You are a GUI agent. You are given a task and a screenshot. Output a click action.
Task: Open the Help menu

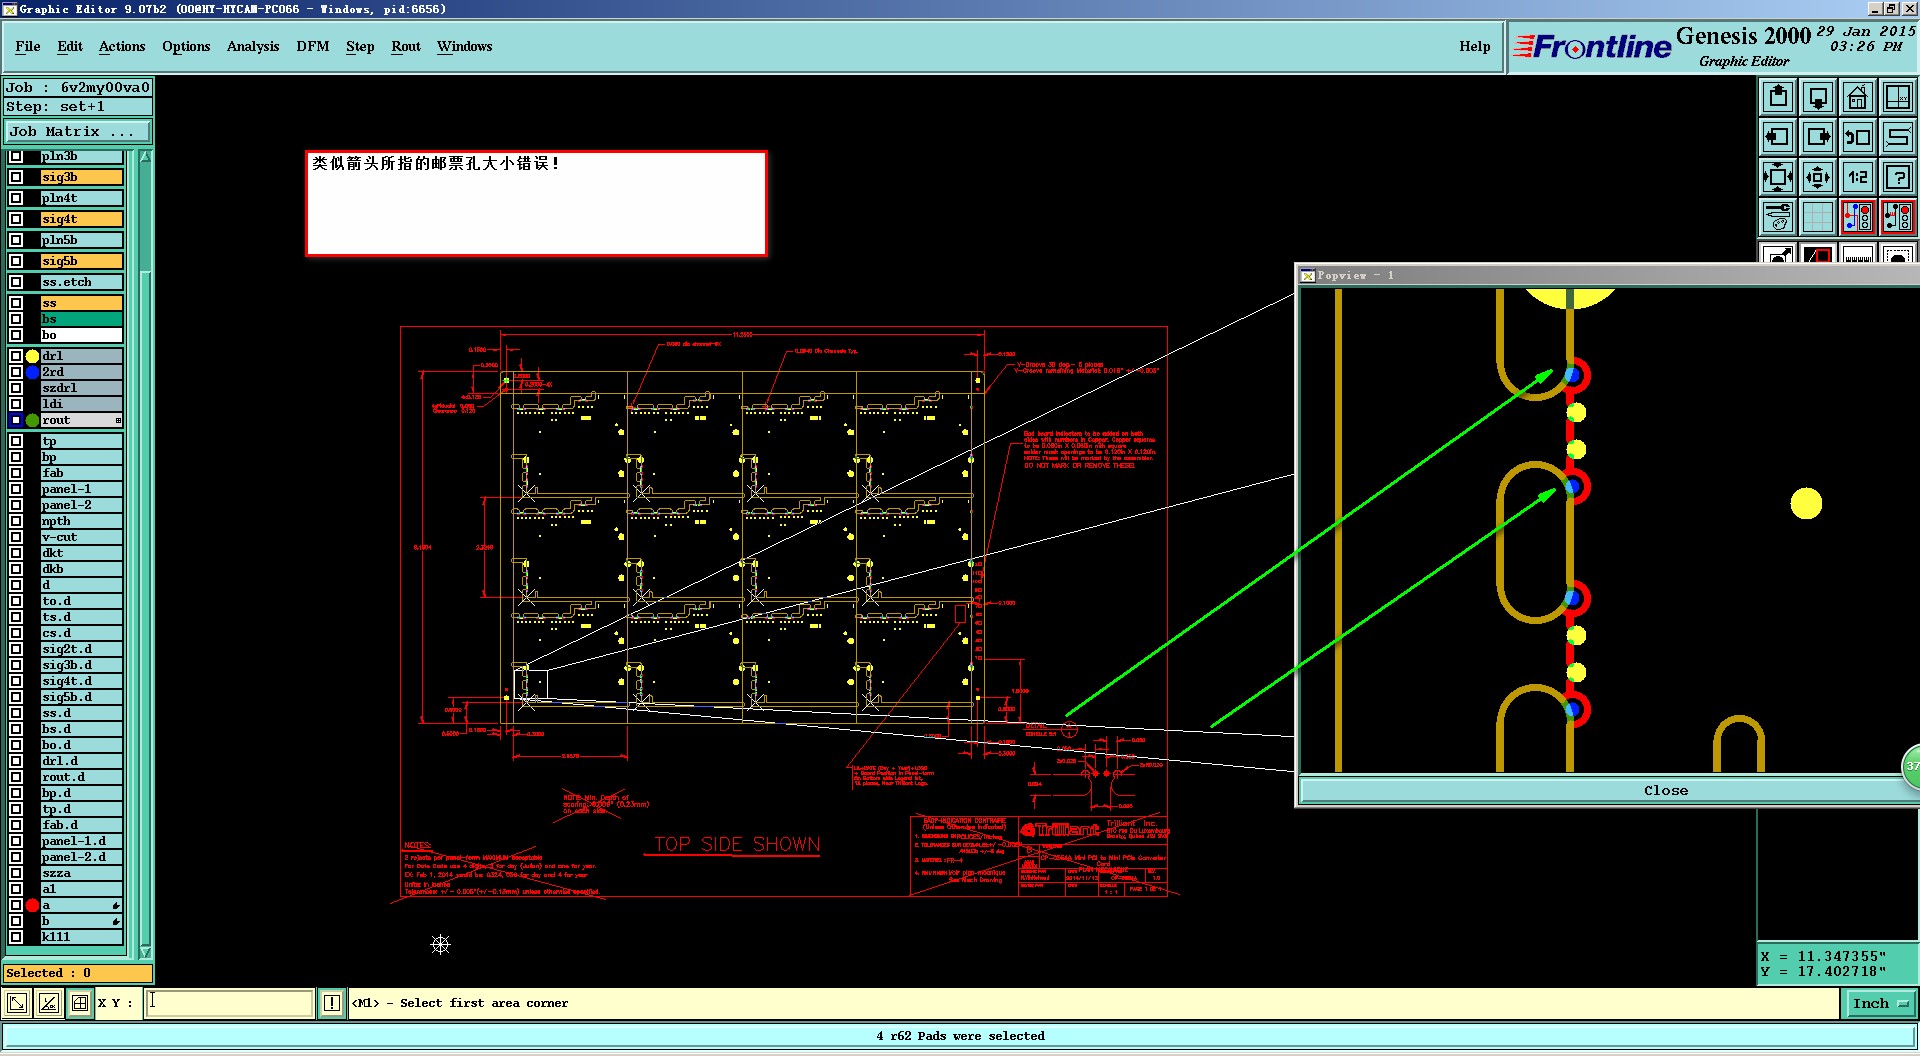click(1474, 46)
